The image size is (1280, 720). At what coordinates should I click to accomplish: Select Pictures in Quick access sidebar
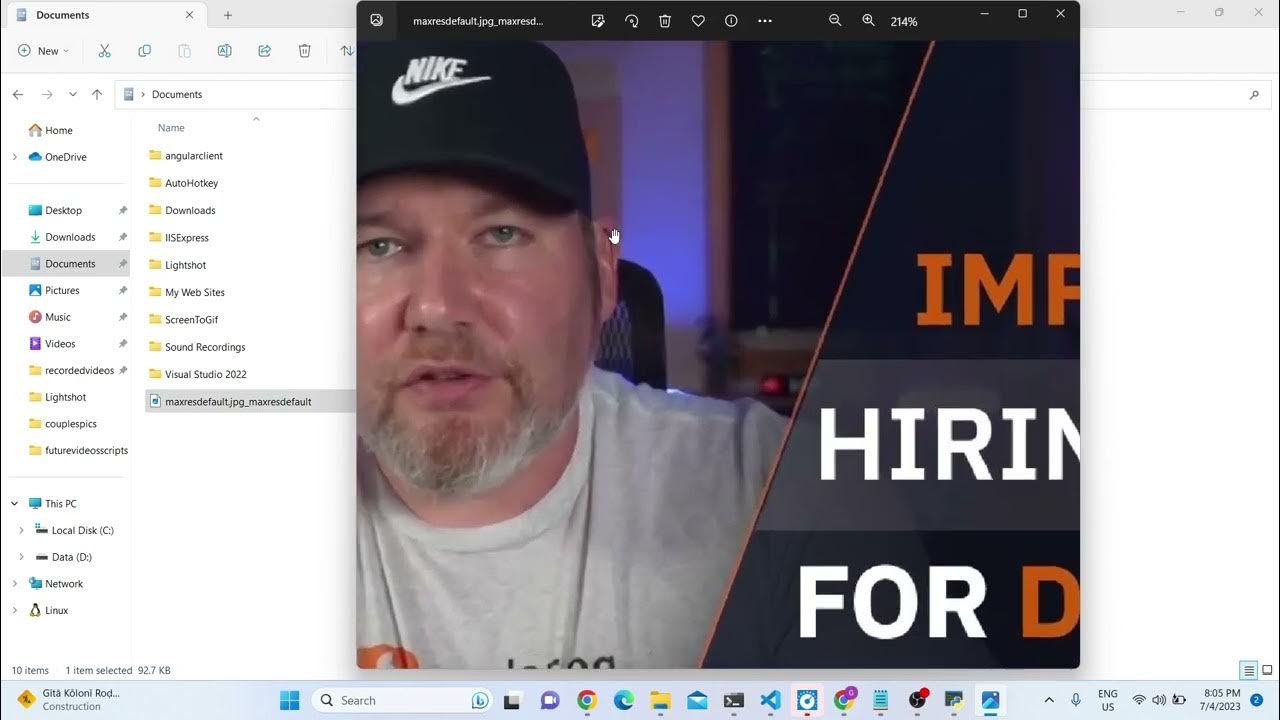click(x=62, y=290)
